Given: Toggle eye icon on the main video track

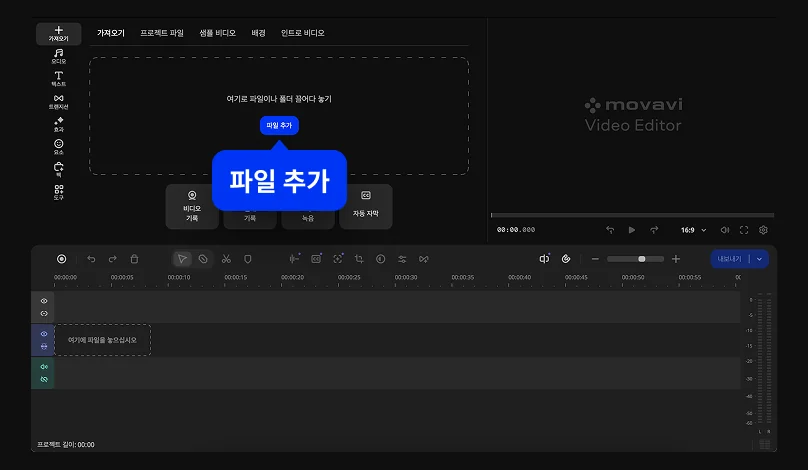Looking at the screenshot, I should pos(43,334).
